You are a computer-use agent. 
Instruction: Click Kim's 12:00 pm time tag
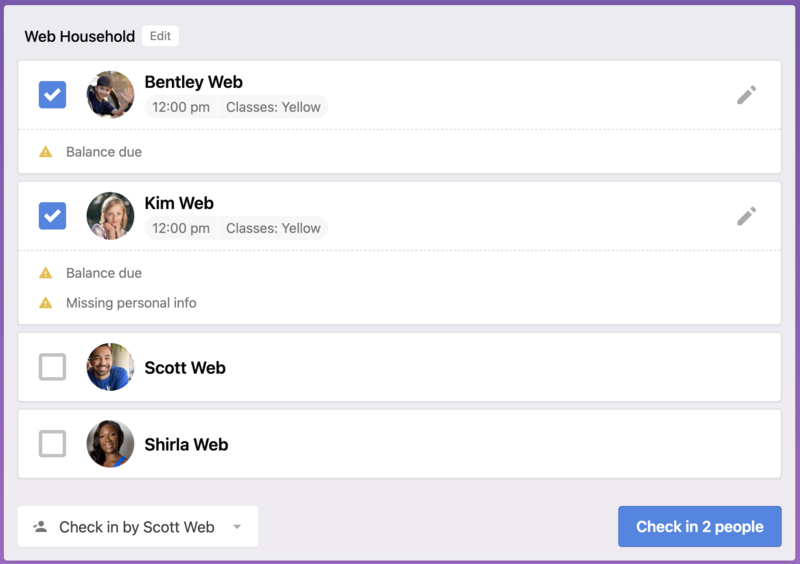point(181,228)
